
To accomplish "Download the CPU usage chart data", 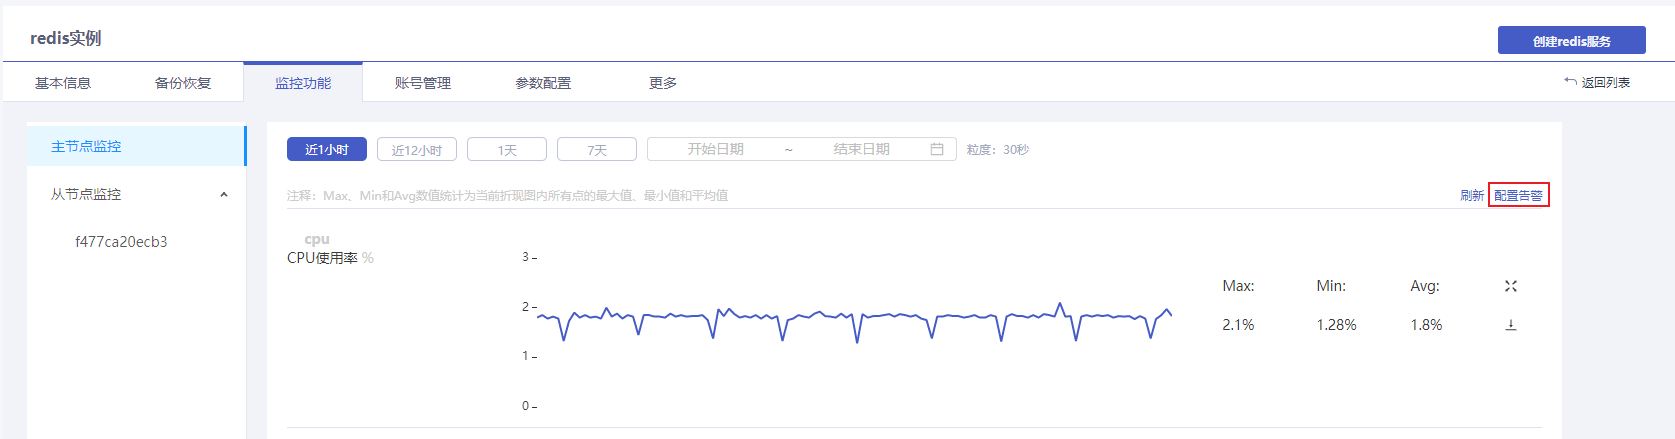I will [1511, 325].
